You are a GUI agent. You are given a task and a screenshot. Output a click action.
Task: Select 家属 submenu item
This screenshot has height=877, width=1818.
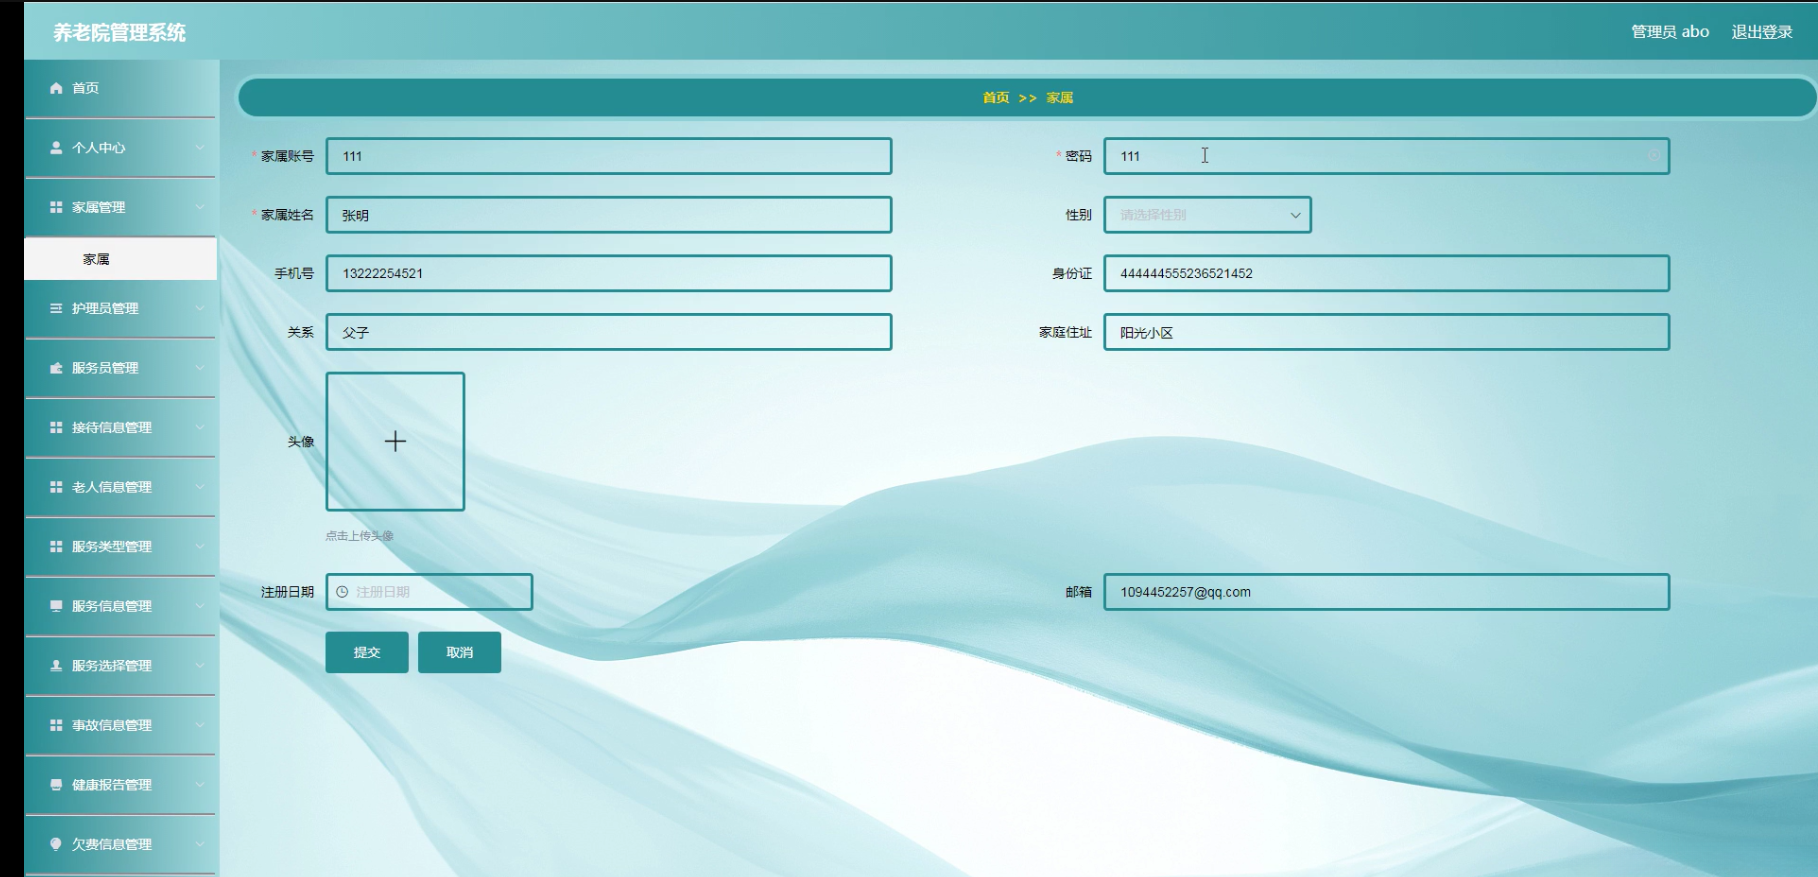(120, 259)
